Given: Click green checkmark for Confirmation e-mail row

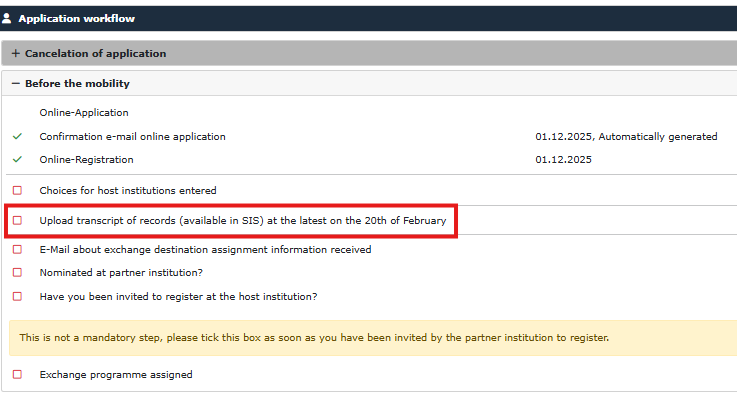Looking at the screenshot, I should pyautogui.click(x=17, y=137).
